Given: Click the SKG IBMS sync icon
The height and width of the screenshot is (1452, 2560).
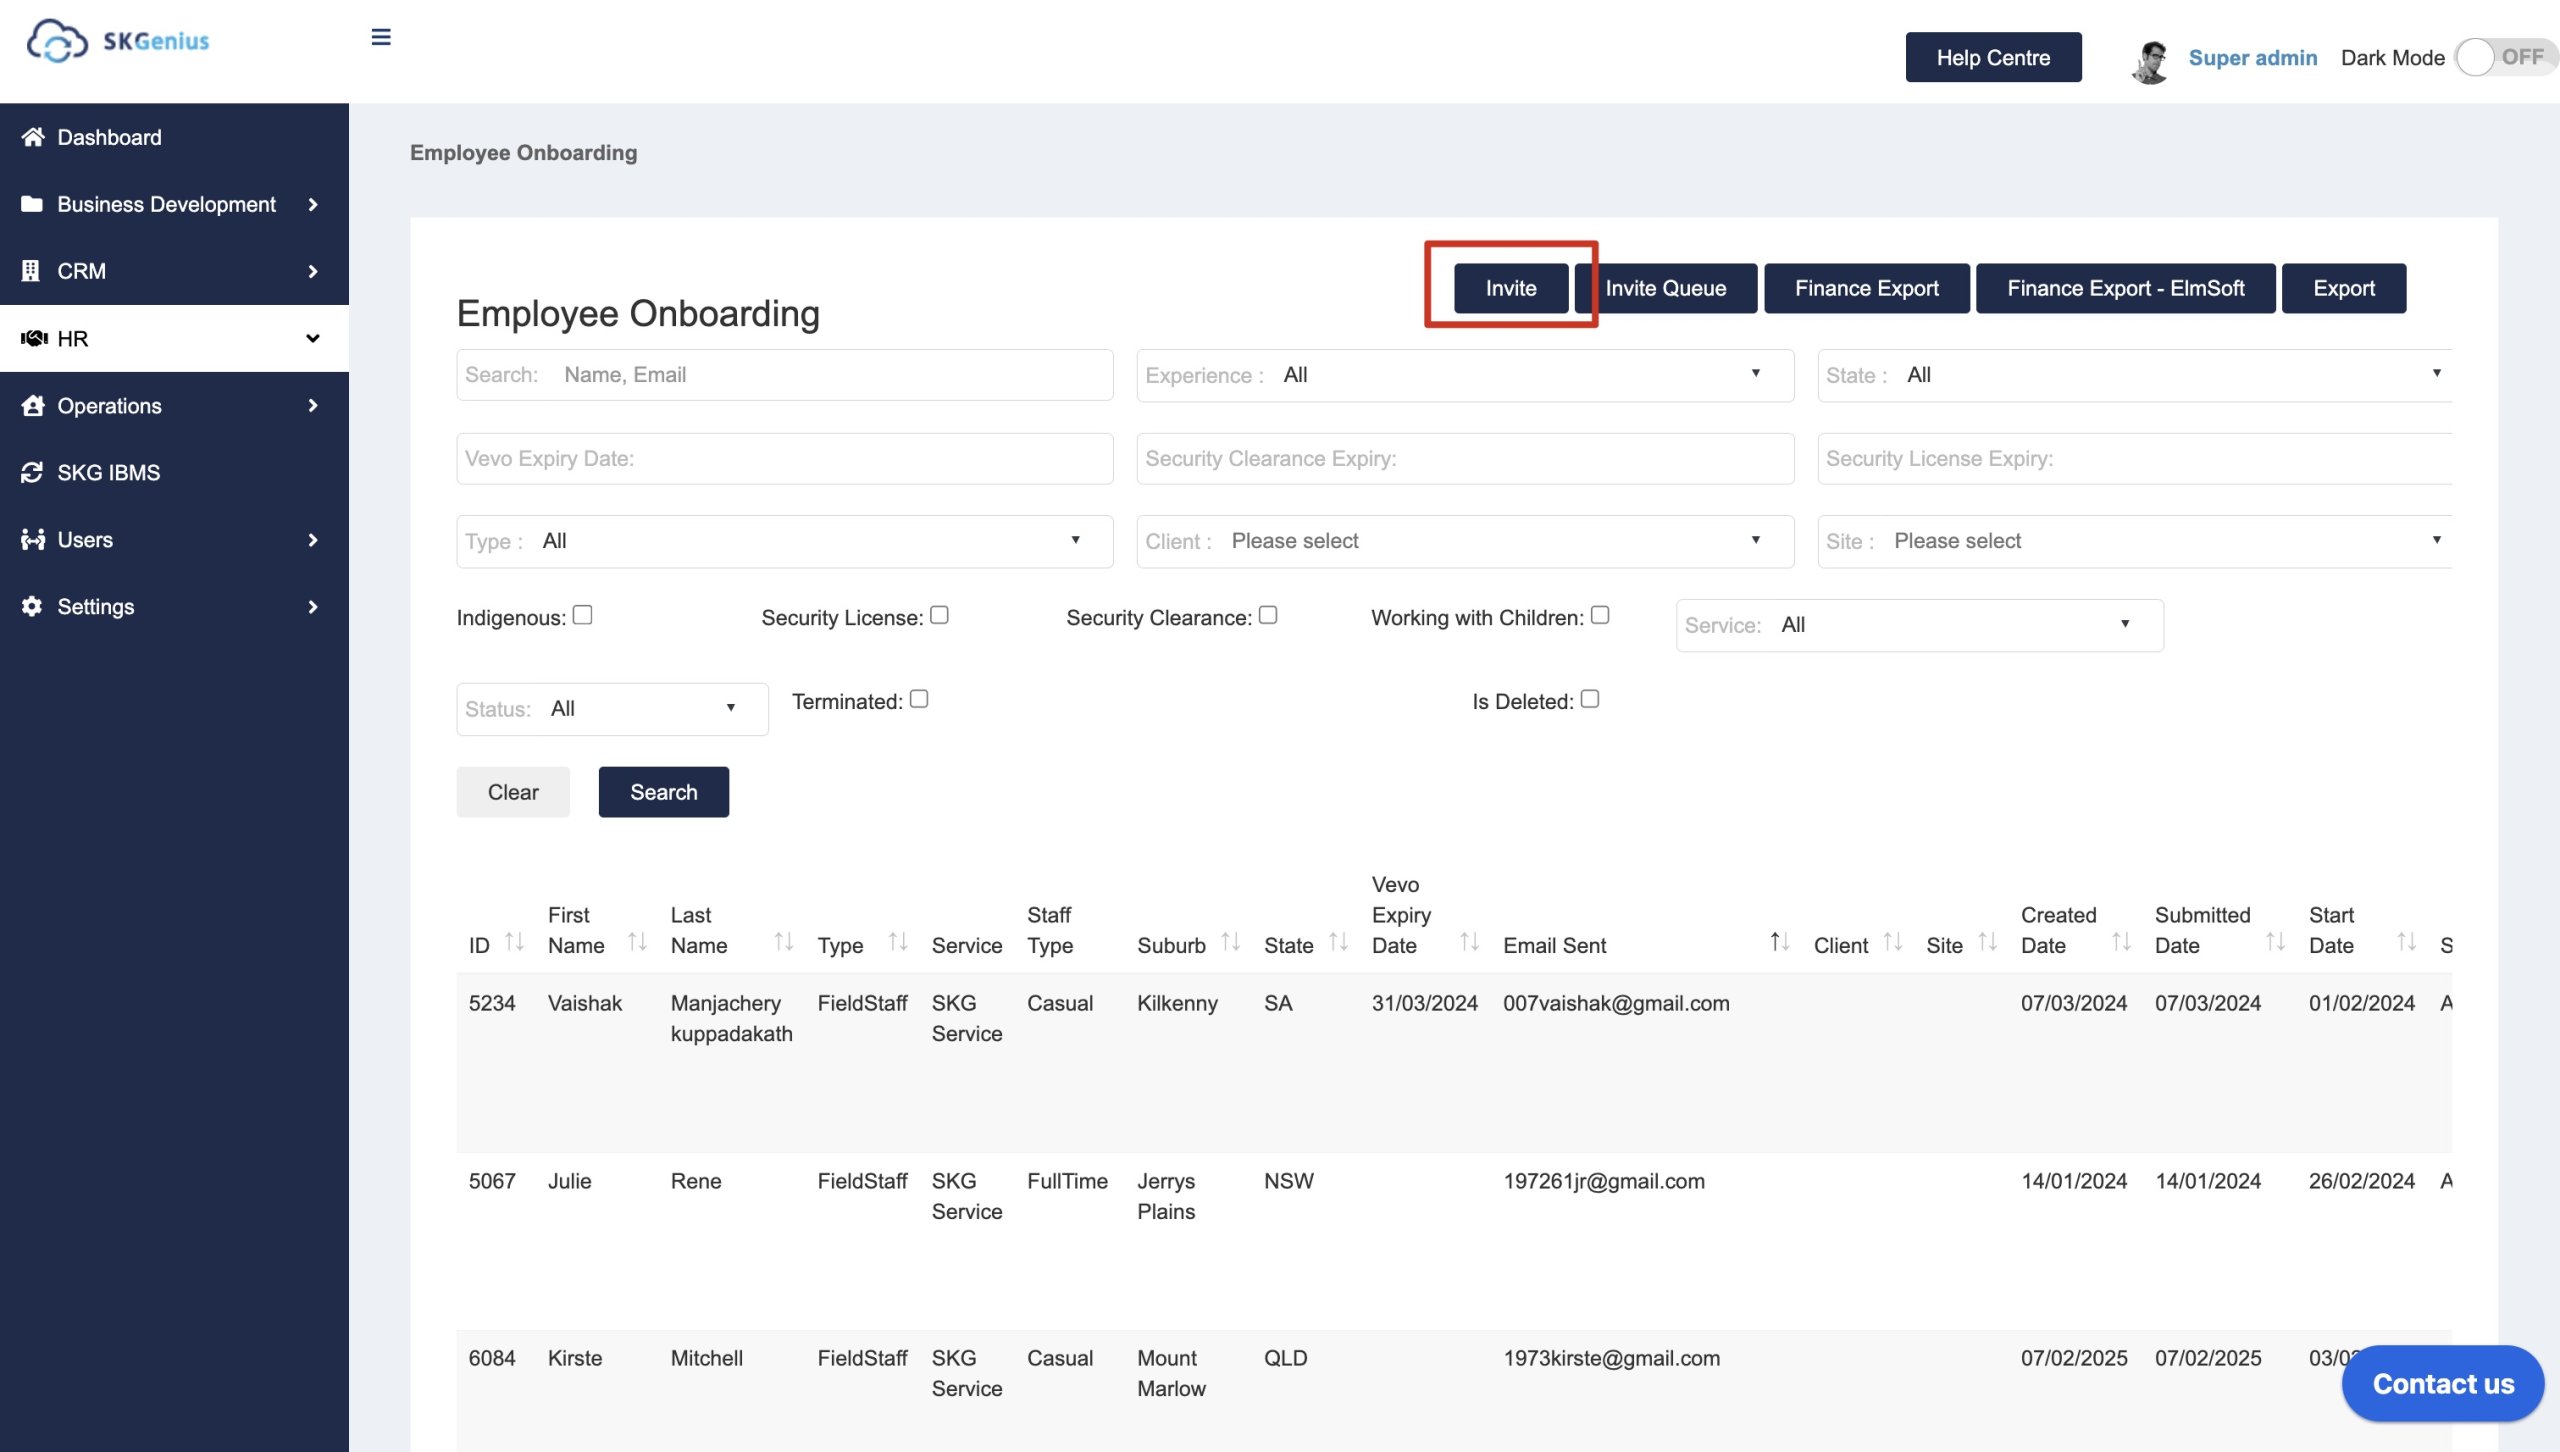Looking at the screenshot, I should pyautogui.click(x=32, y=472).
